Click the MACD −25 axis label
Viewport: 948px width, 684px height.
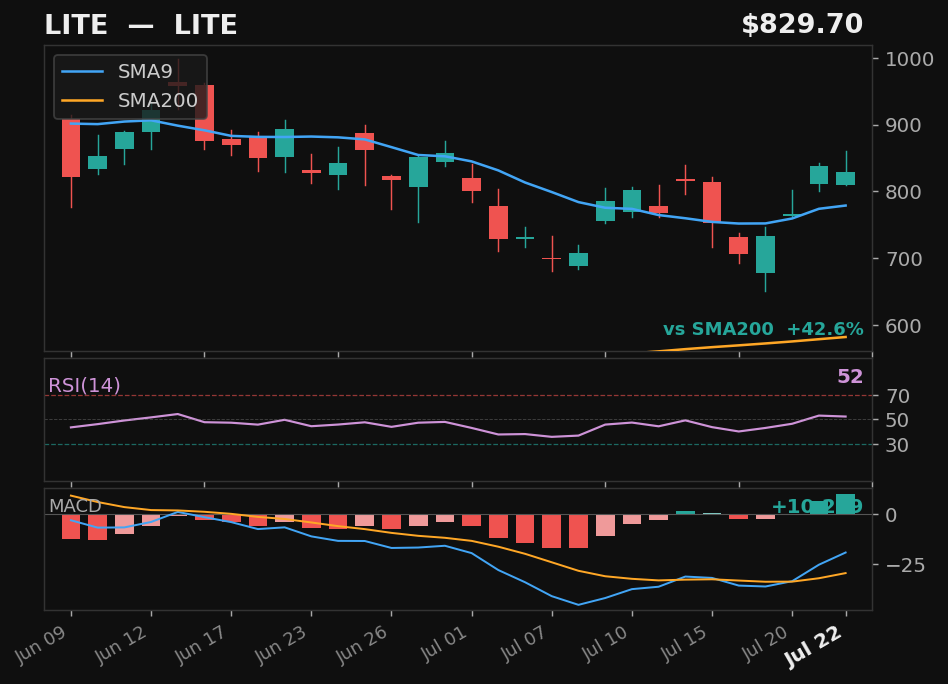[905, 565]
